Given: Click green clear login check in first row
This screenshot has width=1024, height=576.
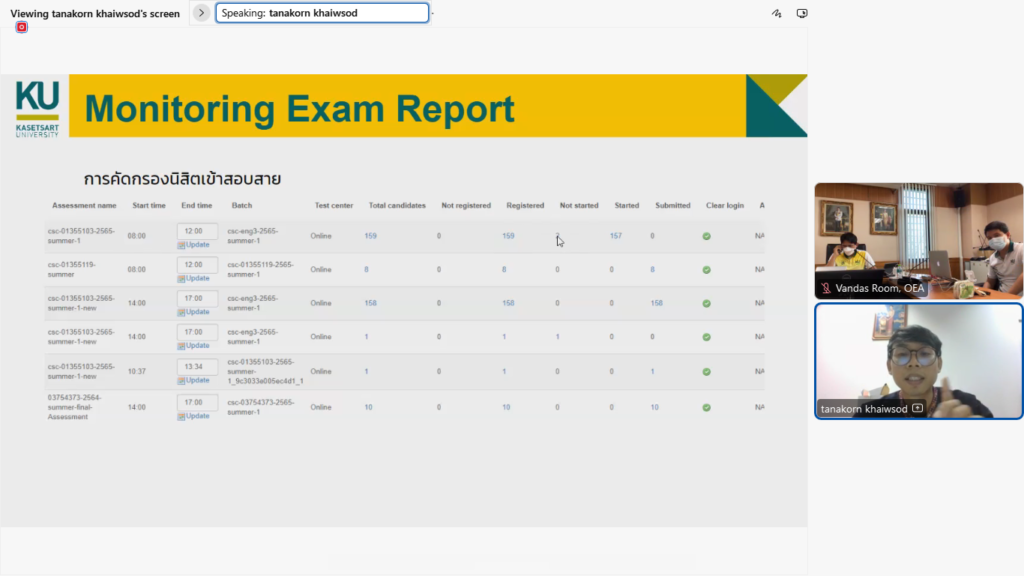Looking at the screenshot, I should [x=707, y=236].
